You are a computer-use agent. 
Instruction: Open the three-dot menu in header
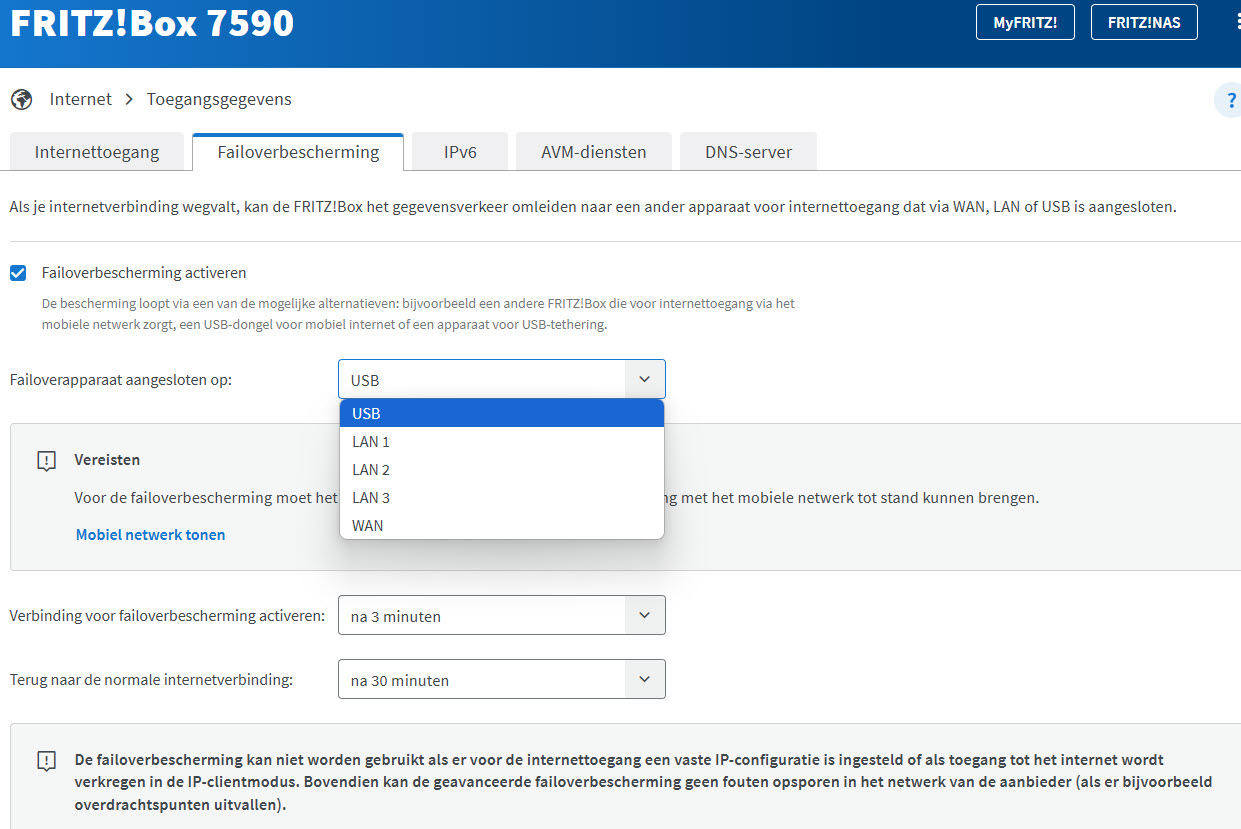[1236, 22]
